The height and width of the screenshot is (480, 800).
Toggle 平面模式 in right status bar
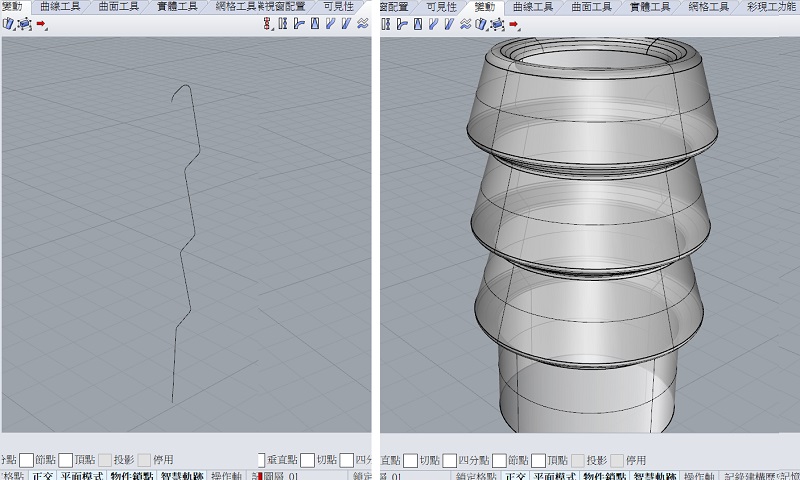(x=555, y=476)
